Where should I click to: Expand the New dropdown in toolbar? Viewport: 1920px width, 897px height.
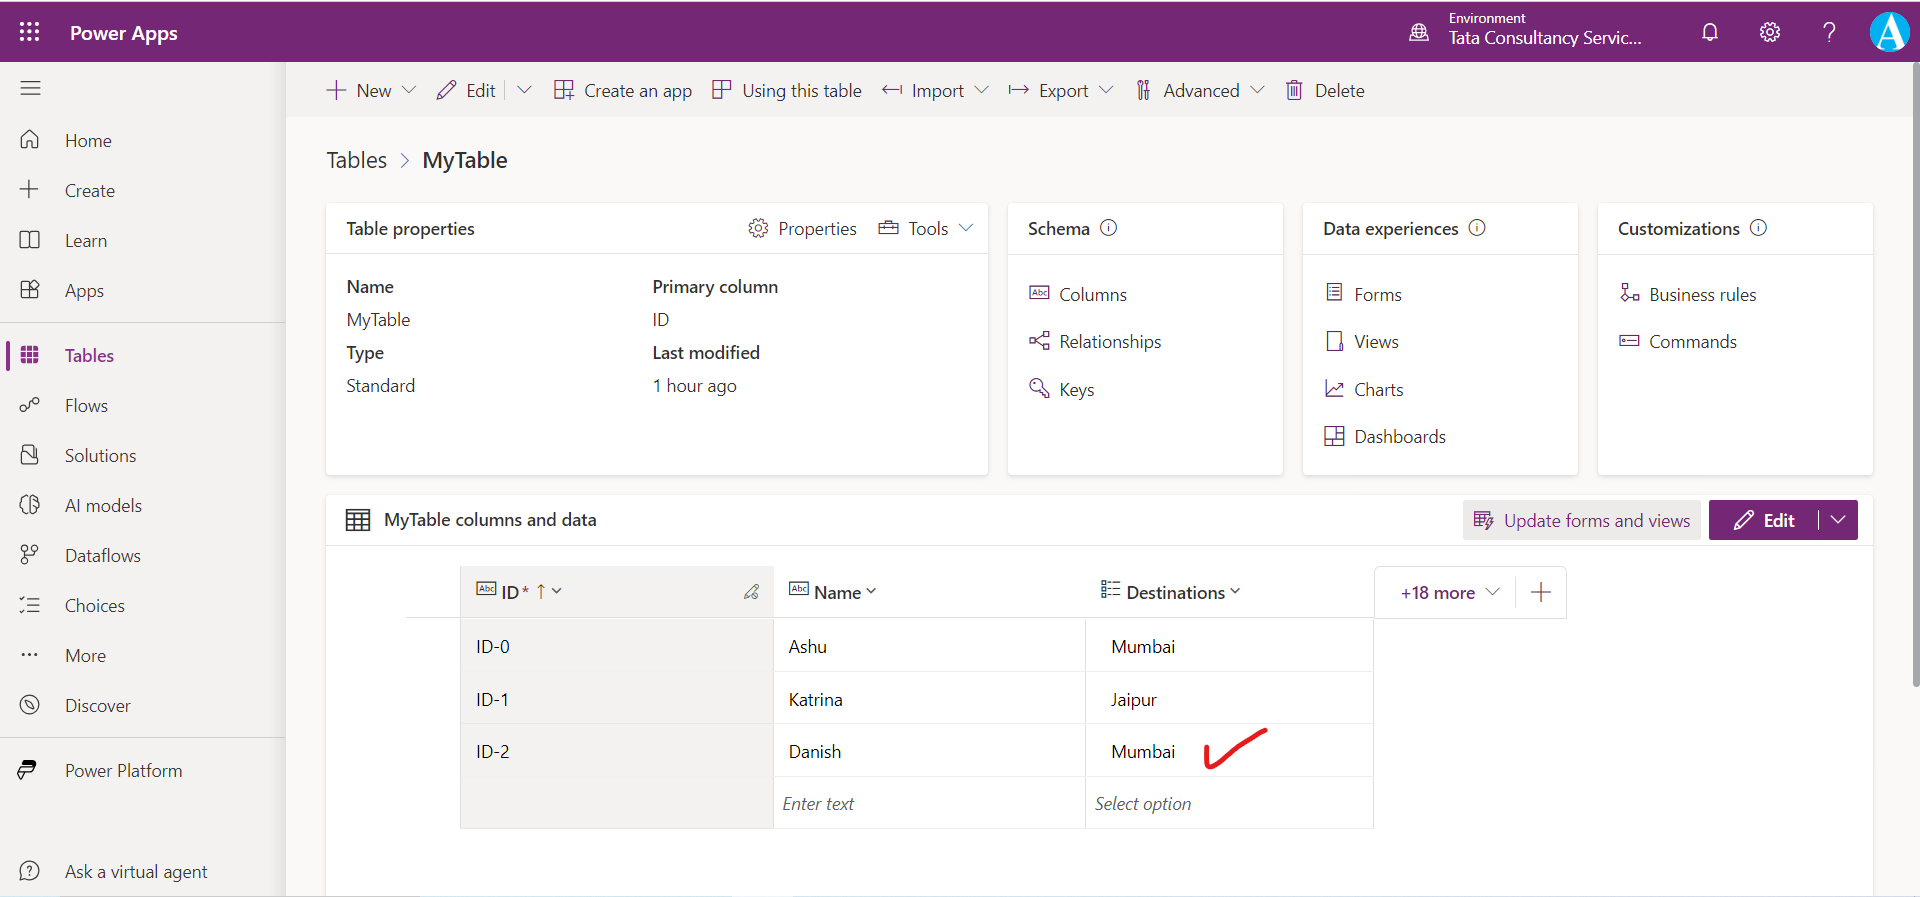(409, 90)
